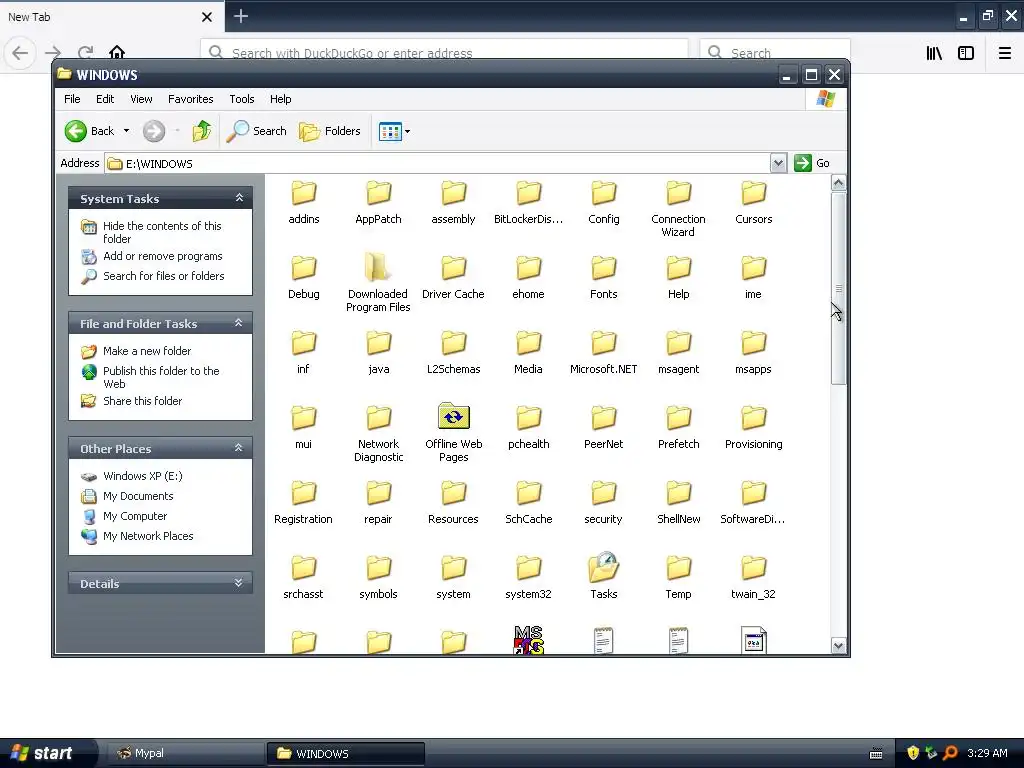
Task: Click Publish this folder to the Web
Action: (x=161, y=377)
